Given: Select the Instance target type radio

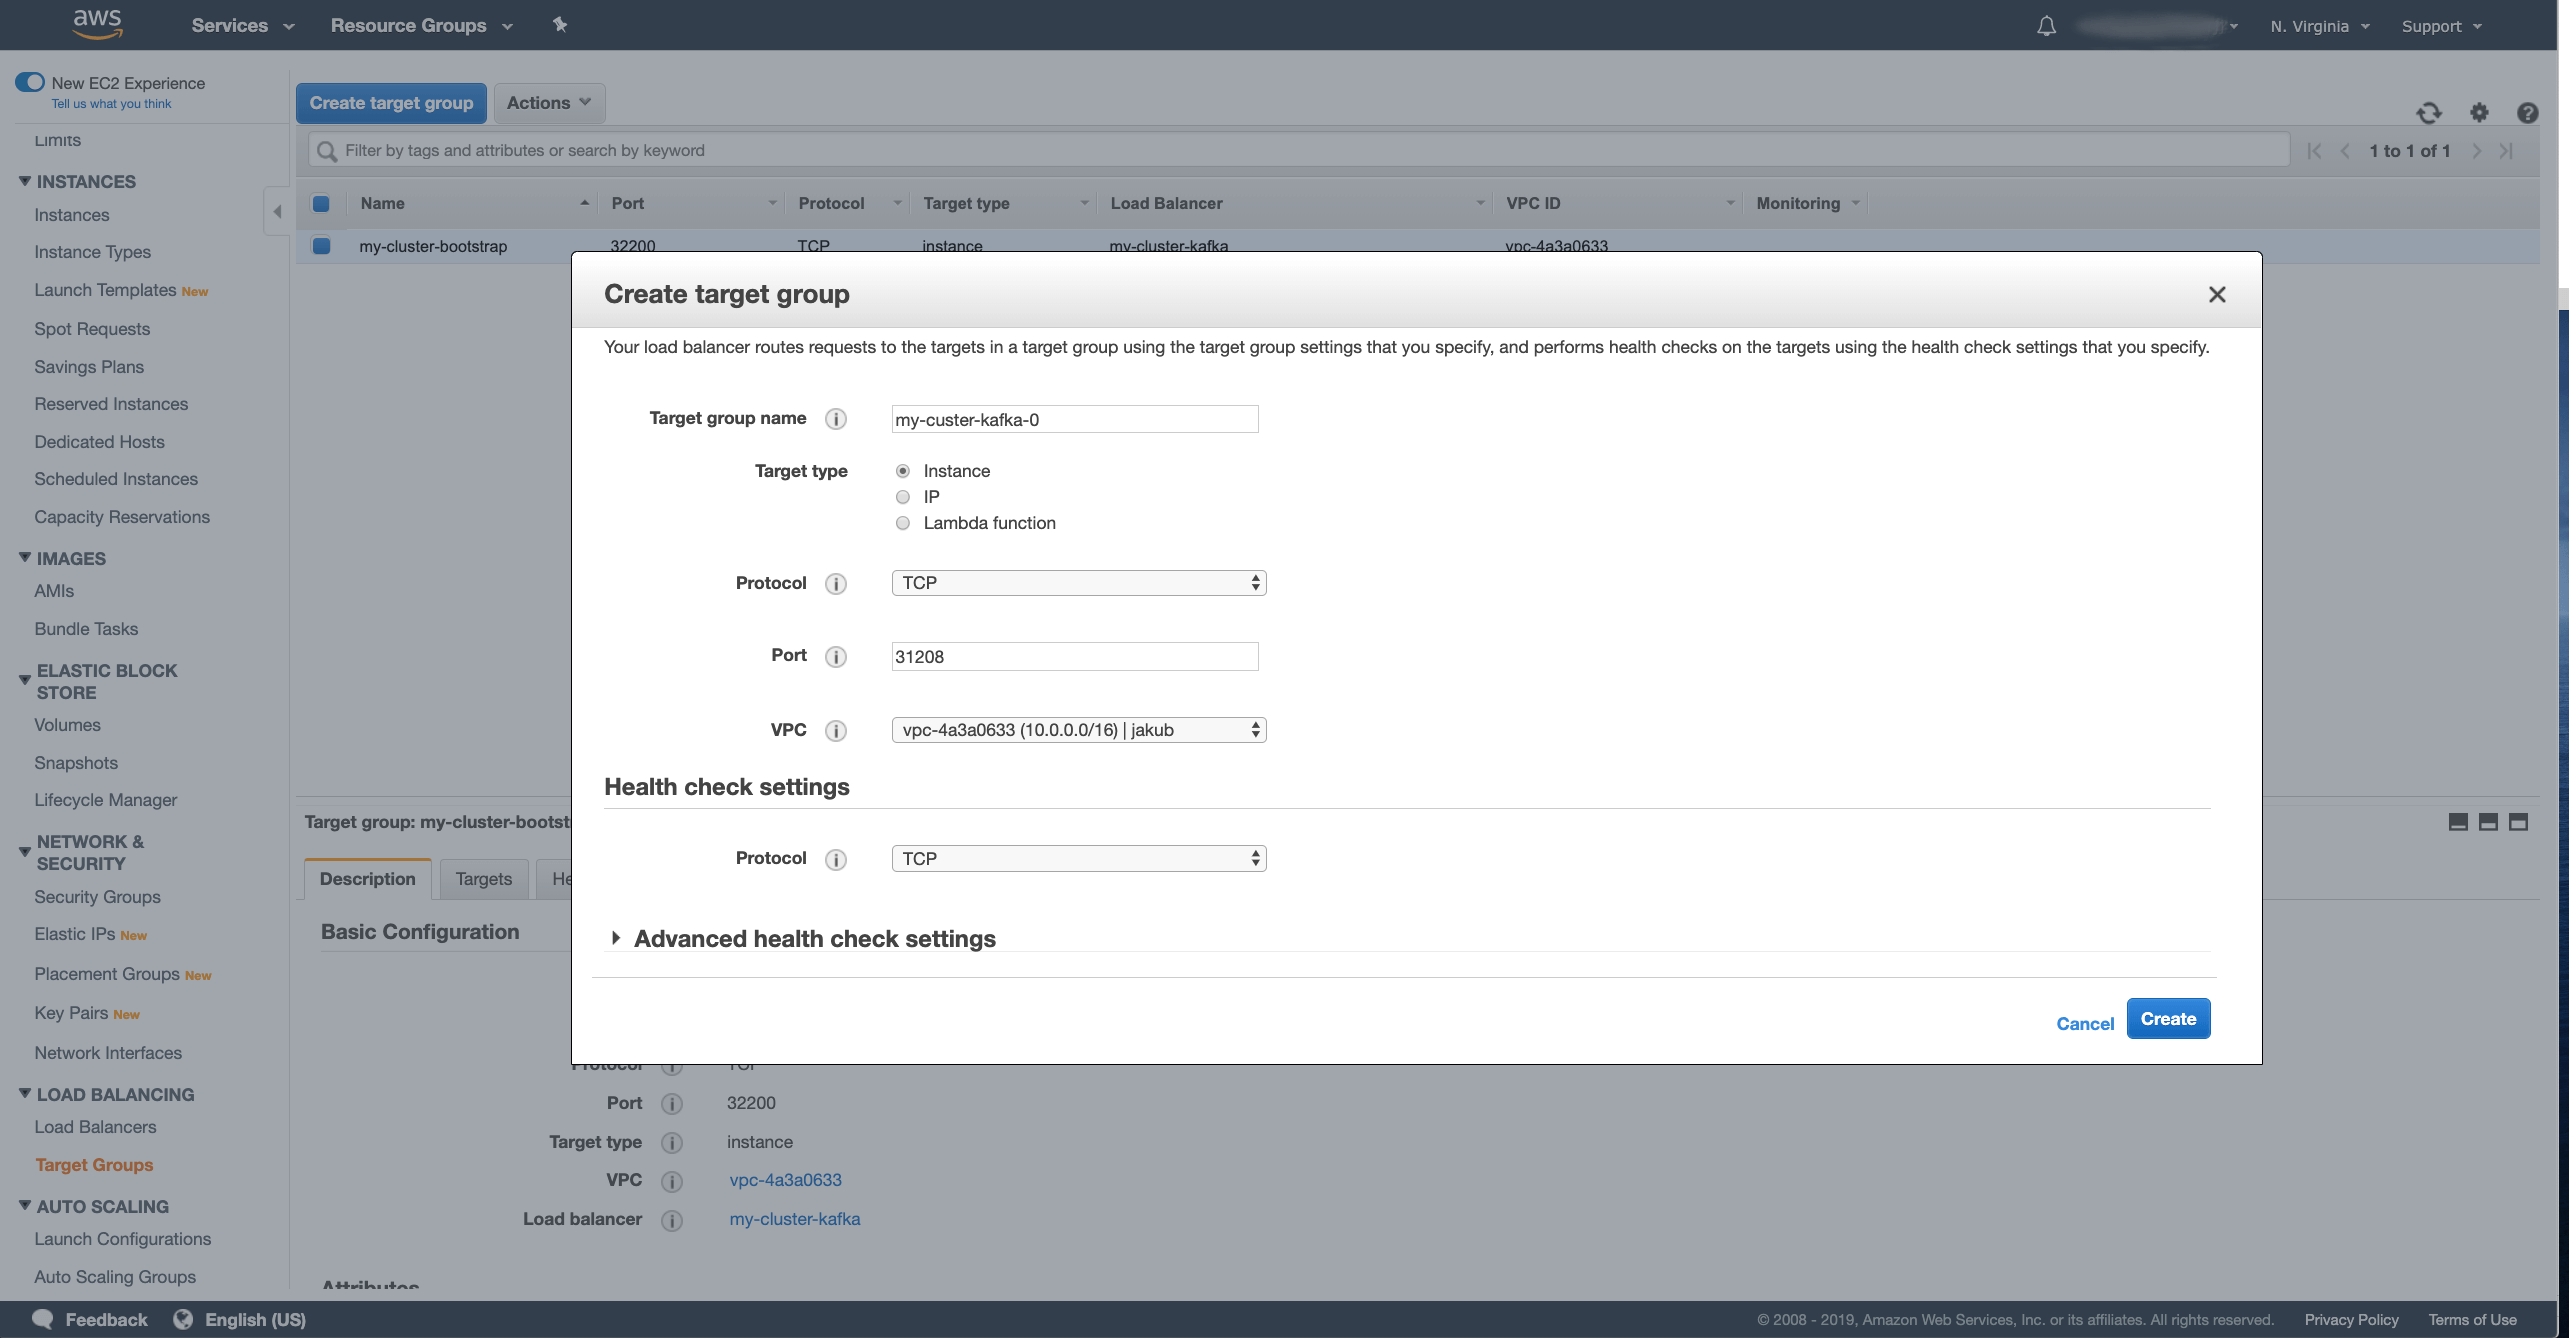Looking at the screenshot, I should tap(903, 471).
